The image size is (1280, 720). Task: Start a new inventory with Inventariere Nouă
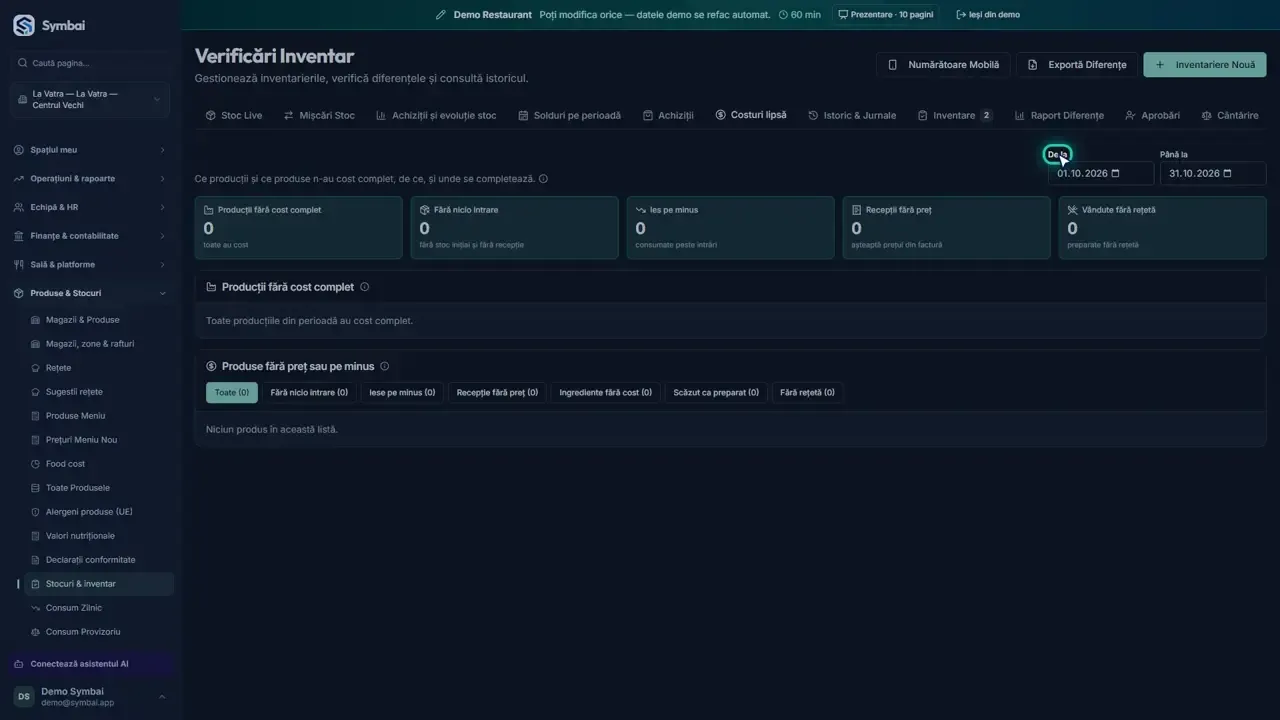1205,65
